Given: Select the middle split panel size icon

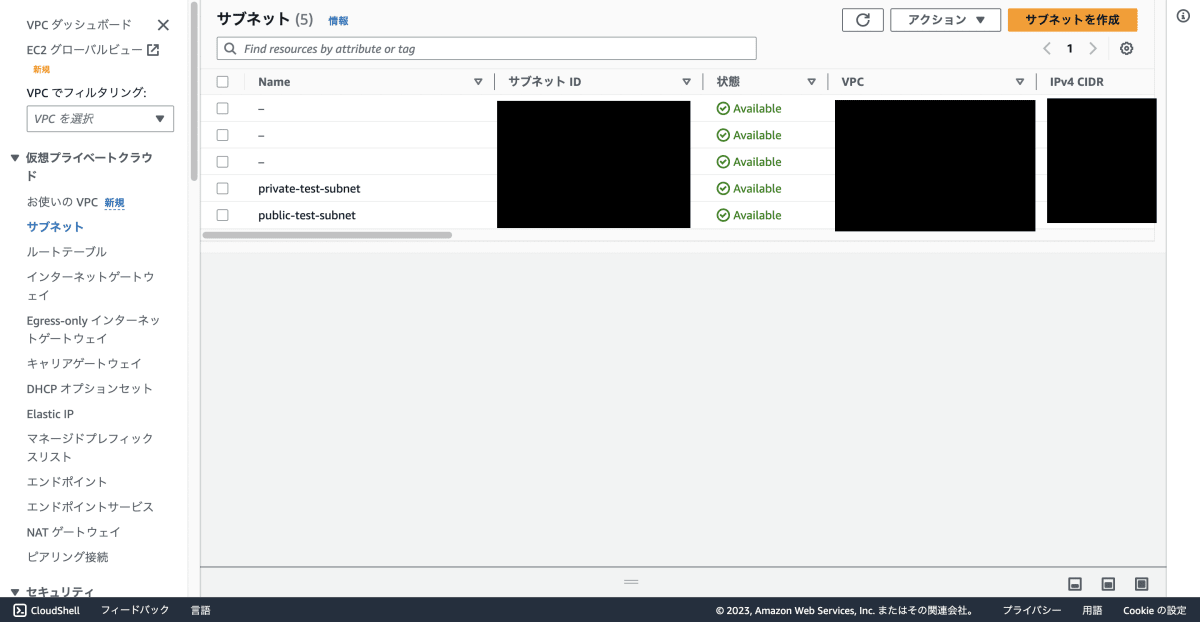Looking at the screenshot, I should click(x=1108, y=584).
